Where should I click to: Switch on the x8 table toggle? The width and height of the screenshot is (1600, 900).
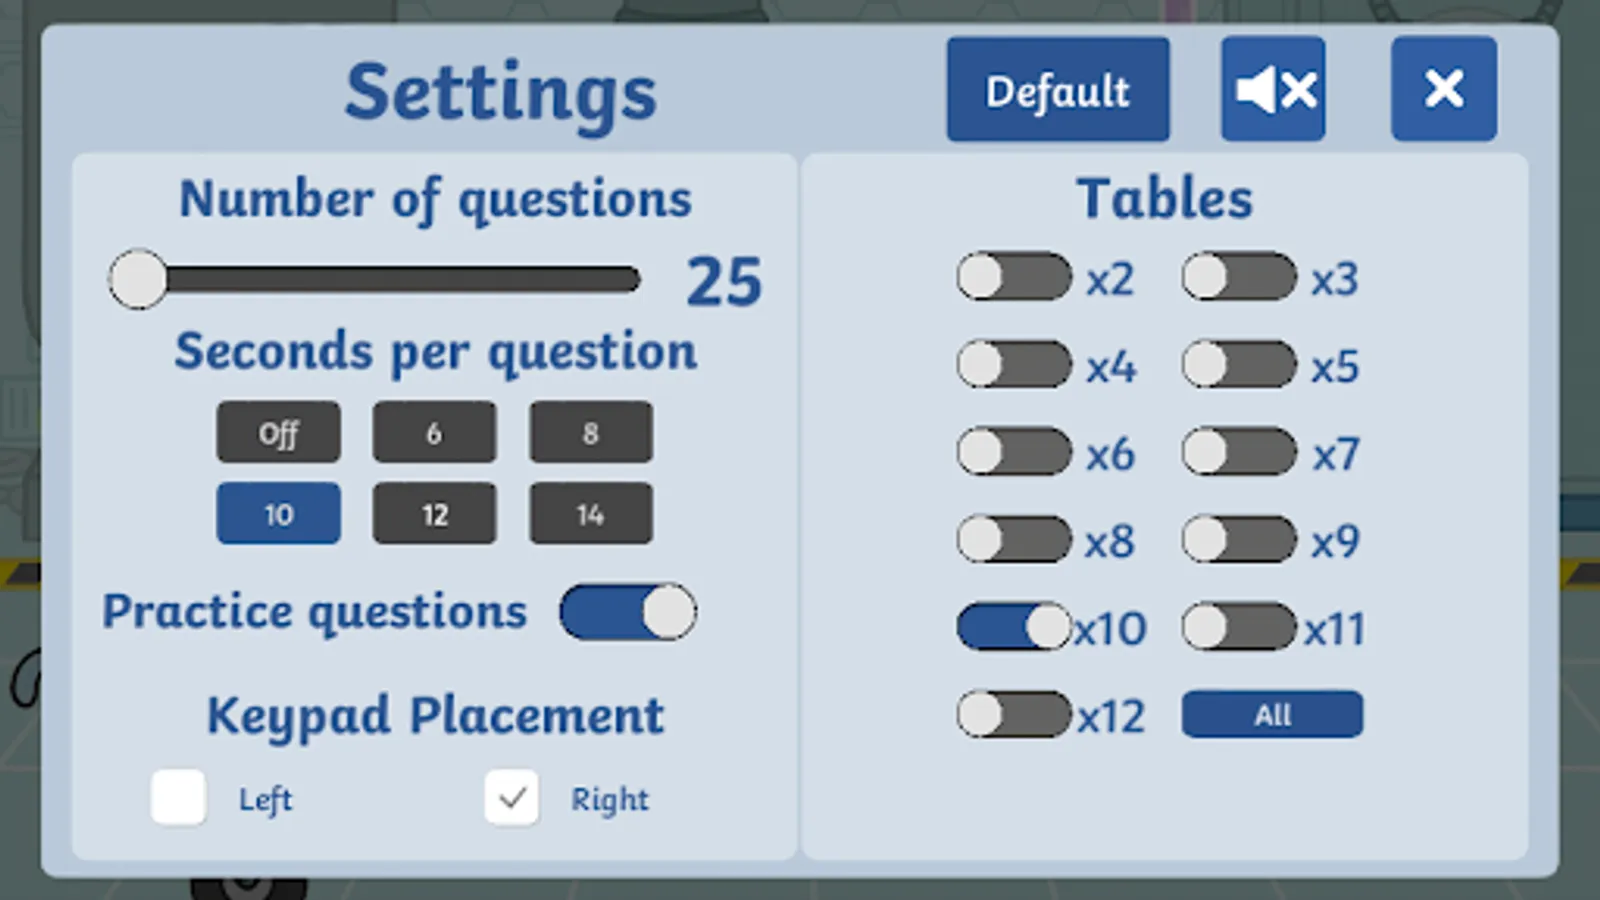click(x=1014, y=540)
